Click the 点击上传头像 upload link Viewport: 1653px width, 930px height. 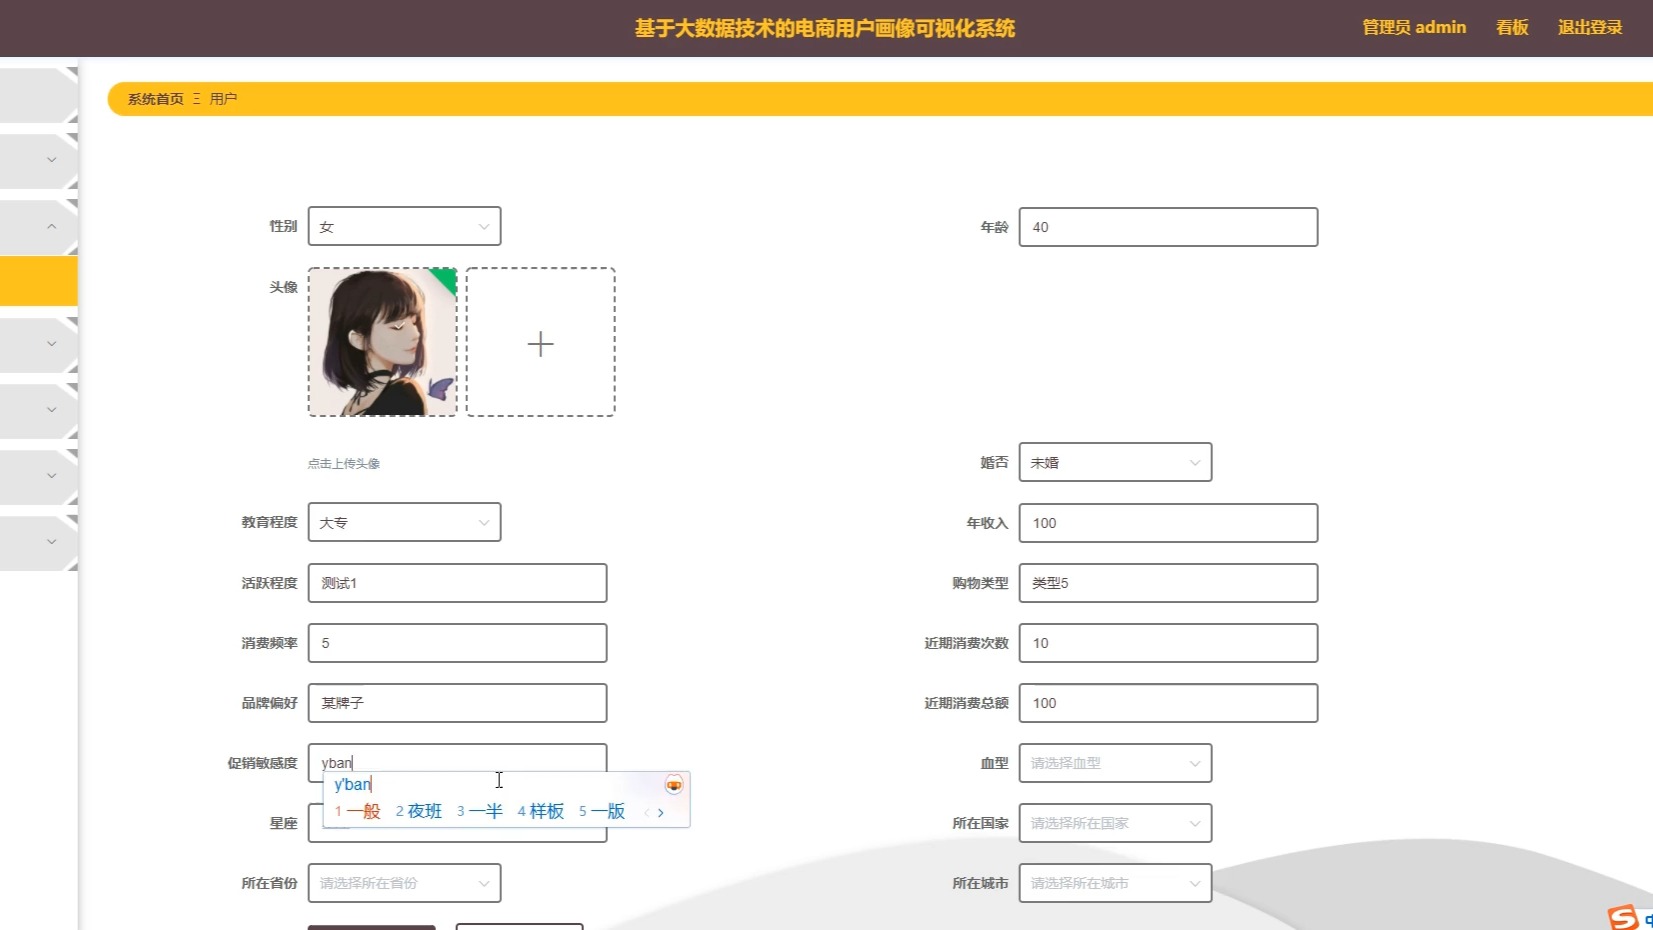click(343, 463)
